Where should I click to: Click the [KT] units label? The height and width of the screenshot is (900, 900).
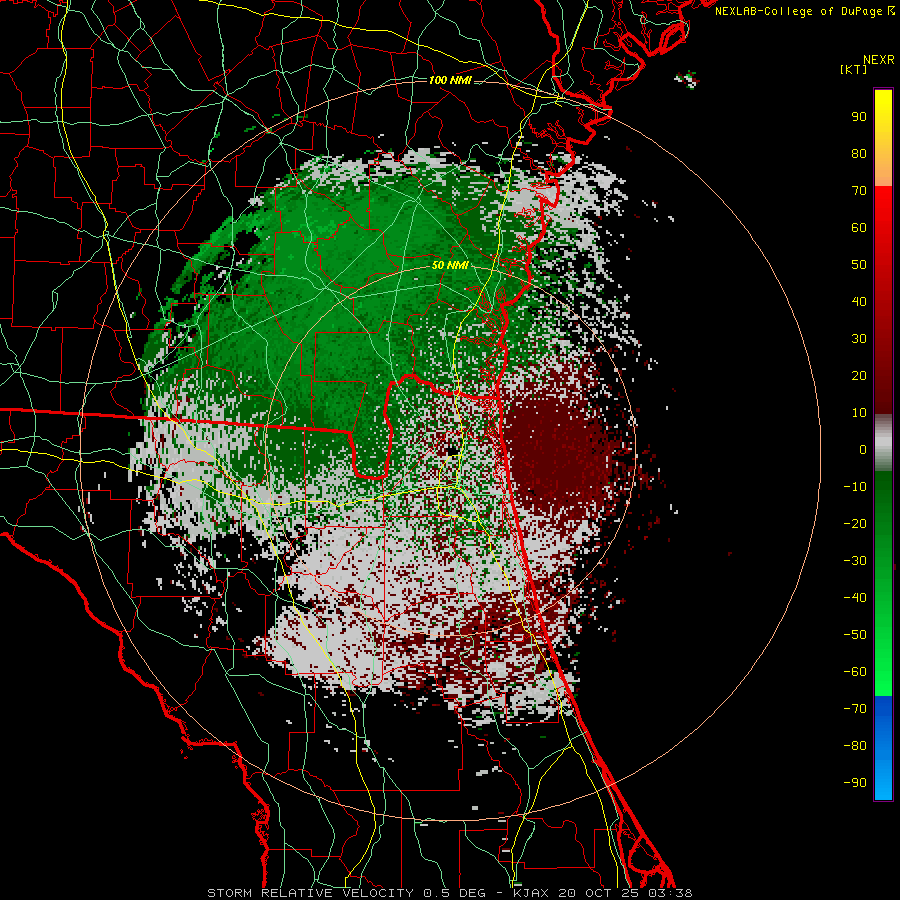click(853, 69)
